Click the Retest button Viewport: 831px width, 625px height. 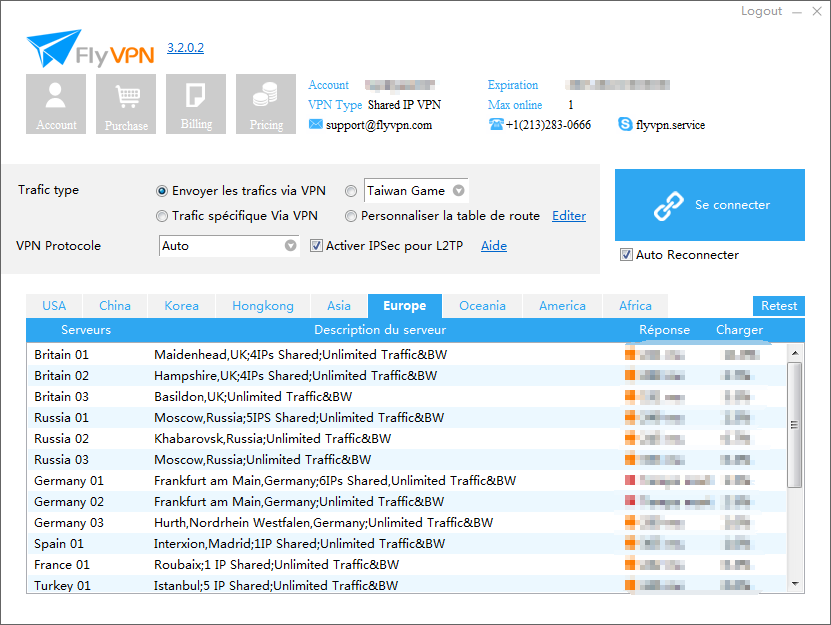click(x=779, y=306)
